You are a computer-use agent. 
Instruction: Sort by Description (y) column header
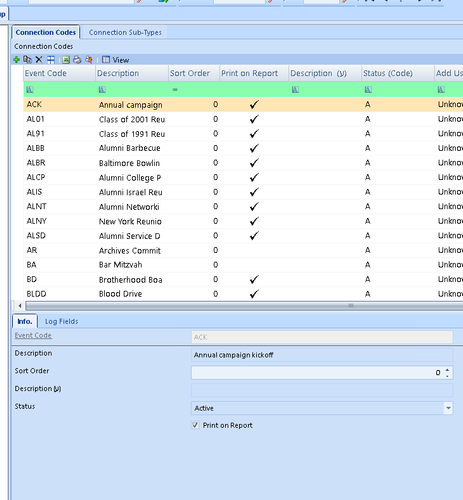(x=325, y=73)
